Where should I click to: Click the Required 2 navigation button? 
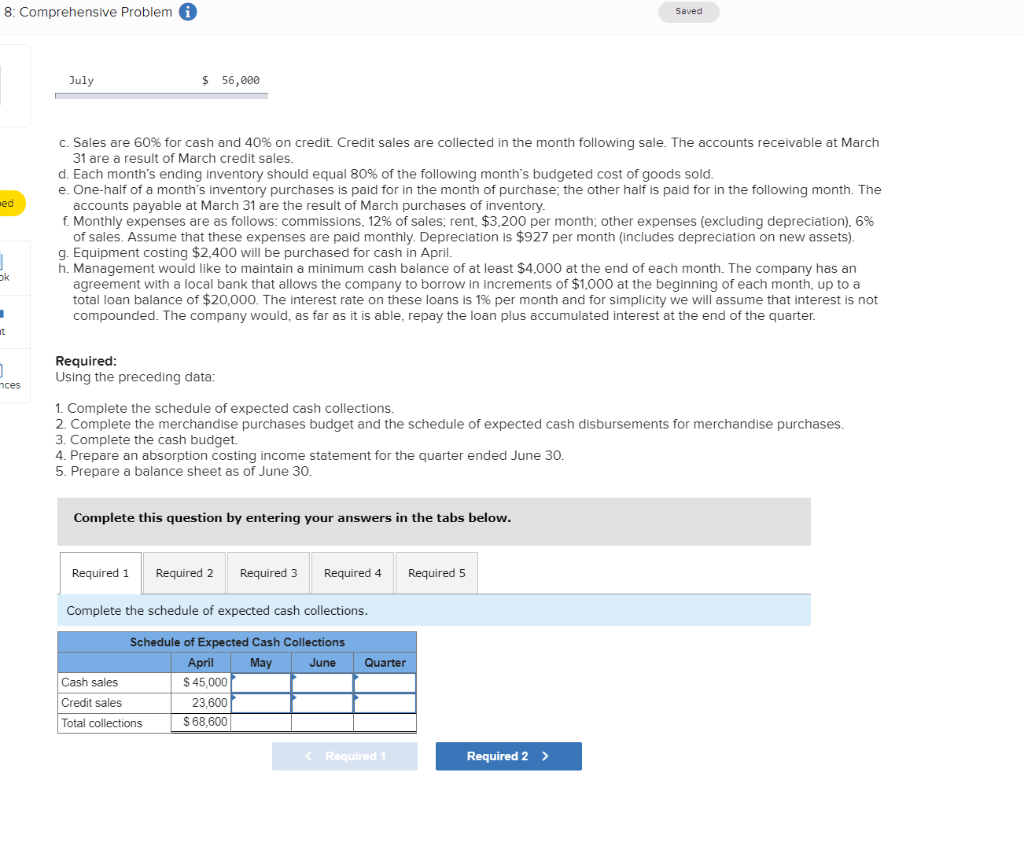(508, 756)
